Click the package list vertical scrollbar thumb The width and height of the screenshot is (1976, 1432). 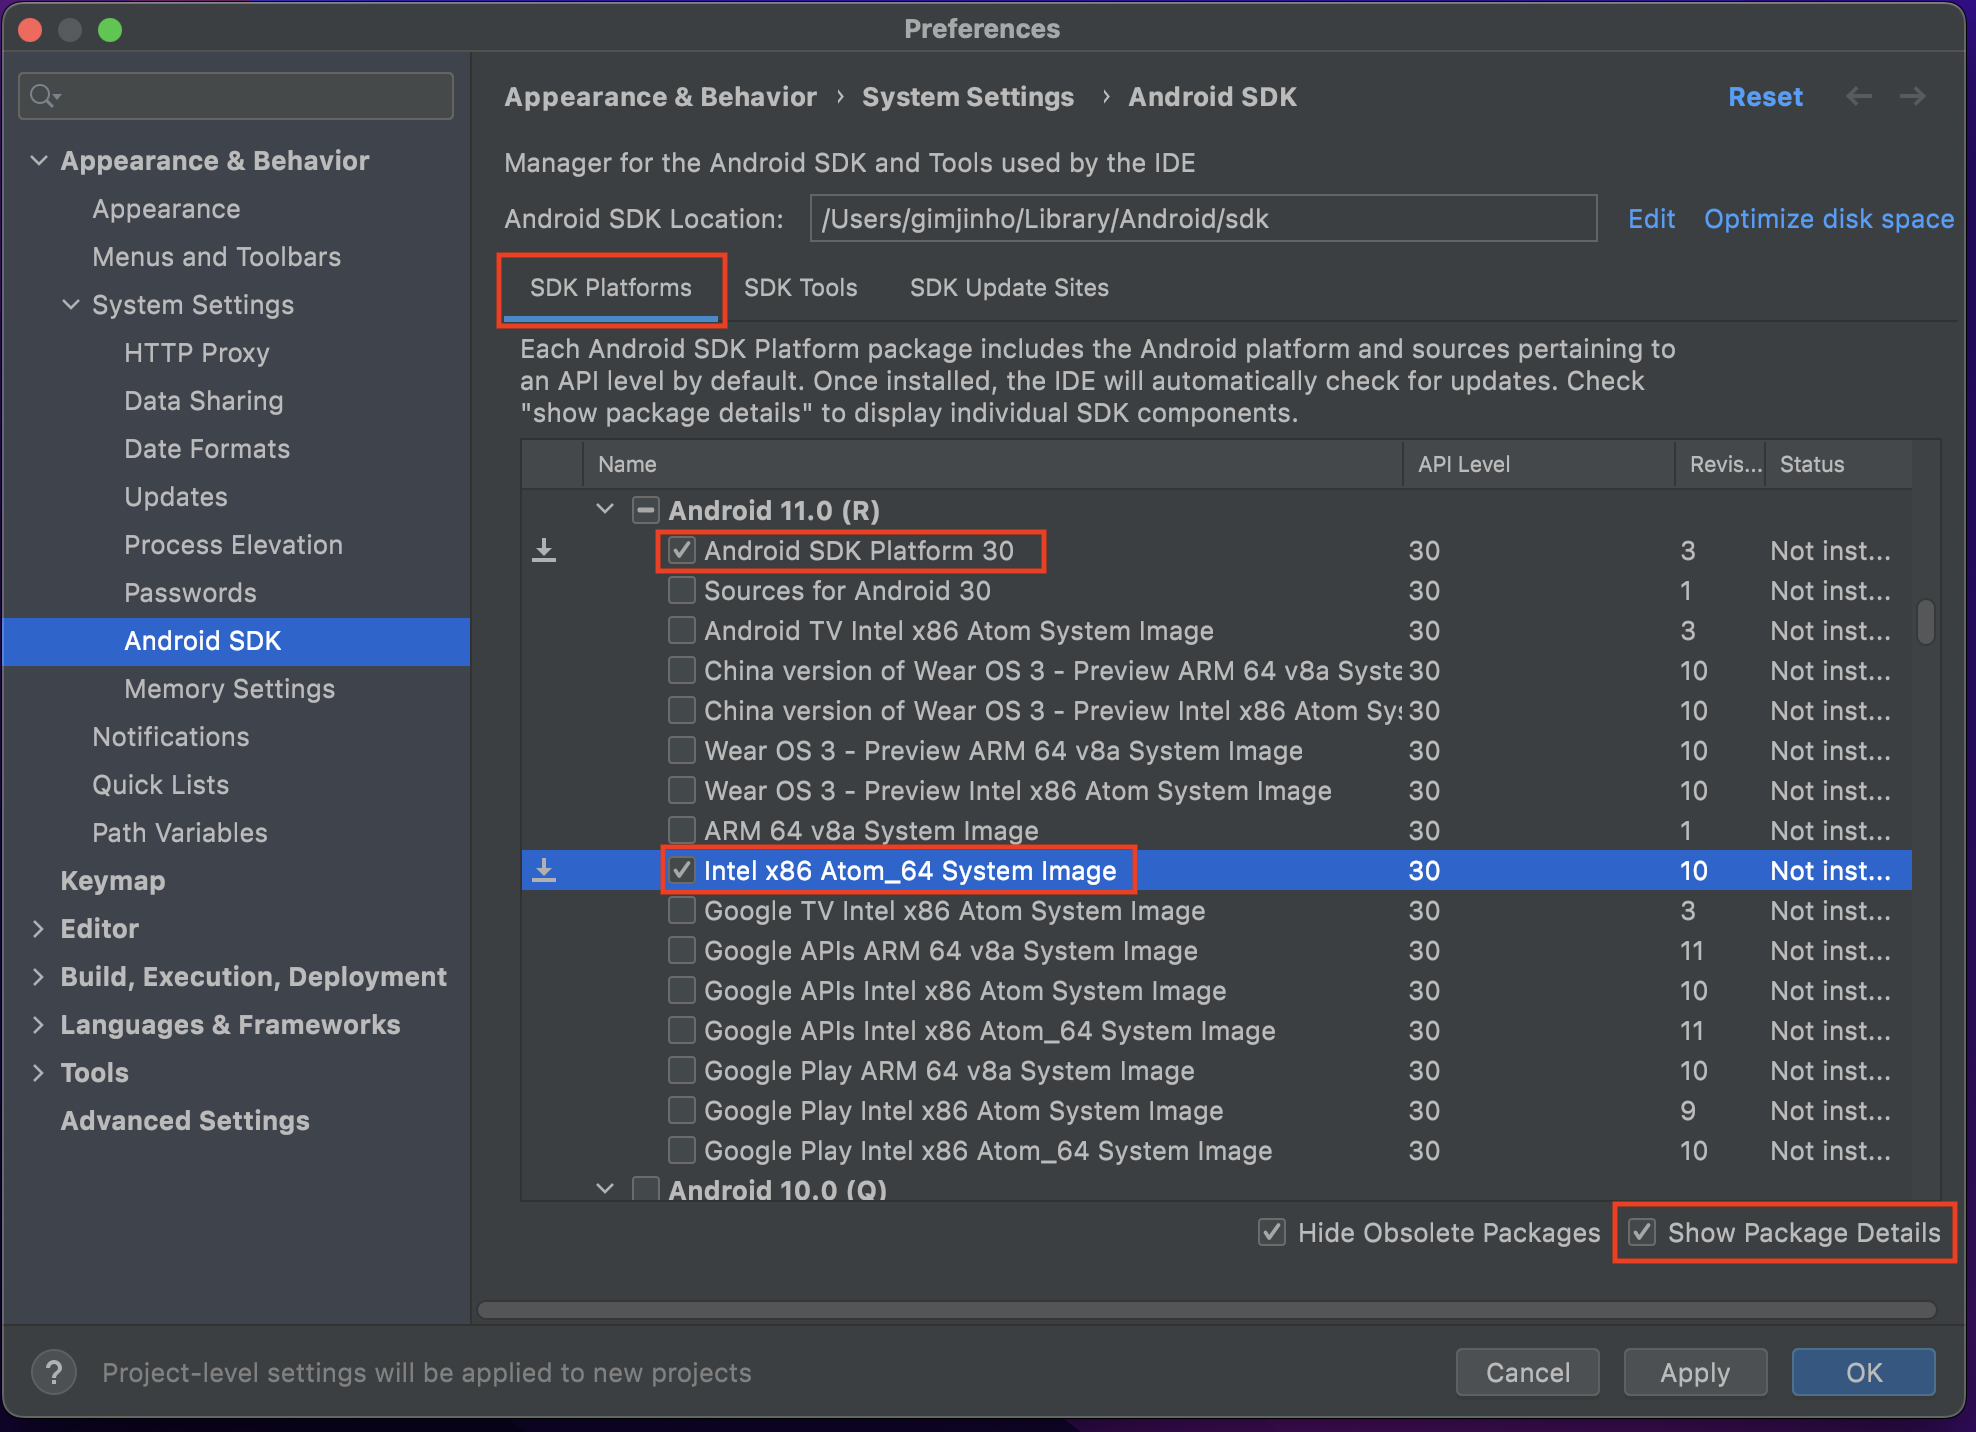click(1925, 622)
